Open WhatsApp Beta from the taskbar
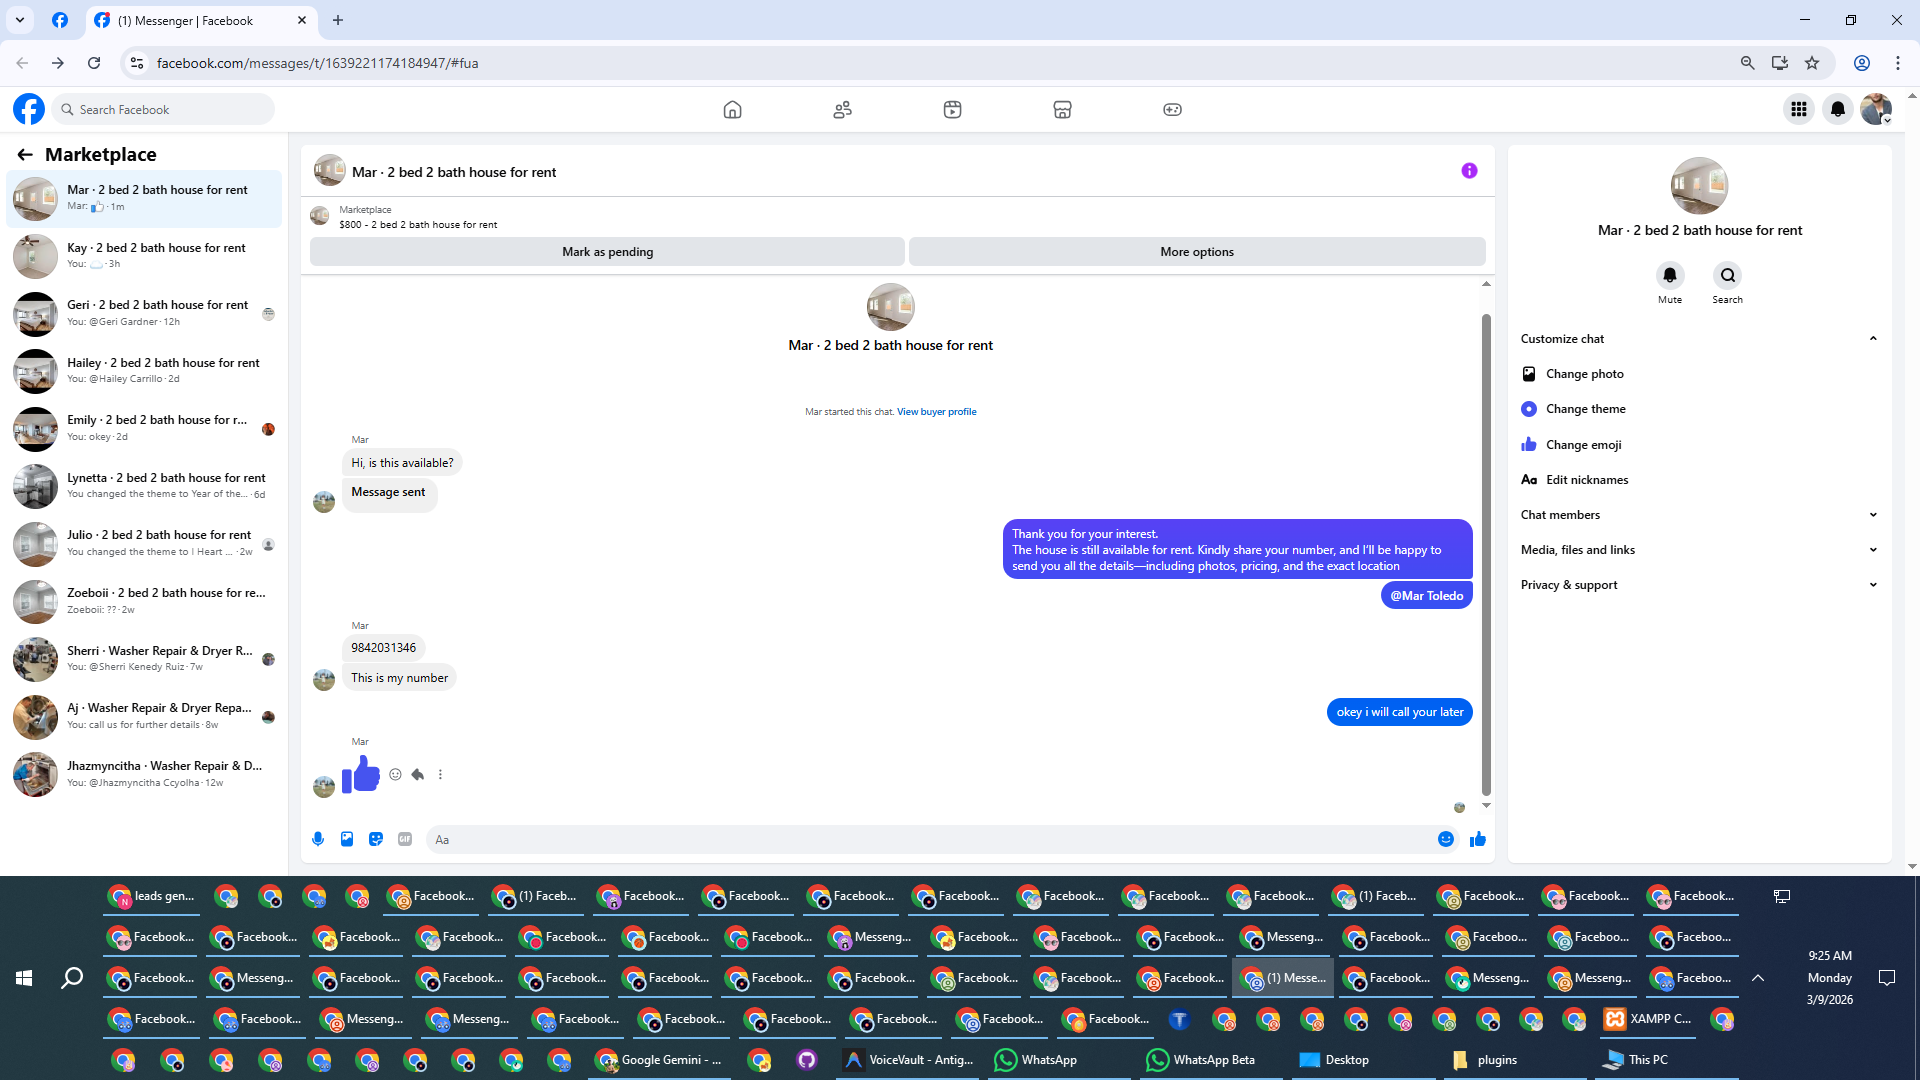The height and width of the screenshot is (1080, 1920). (1201, 1060)
